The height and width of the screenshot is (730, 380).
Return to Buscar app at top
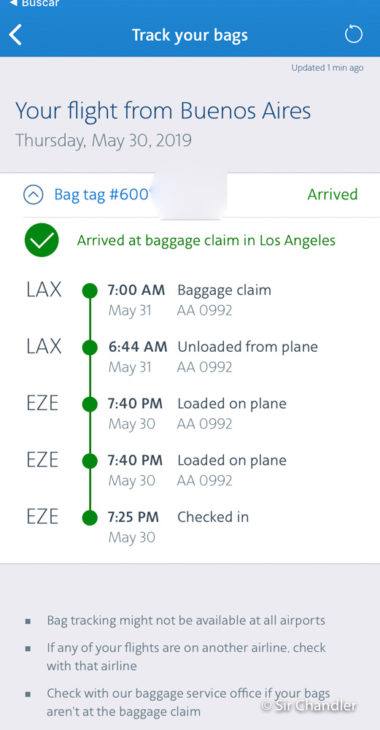(34, 3)
